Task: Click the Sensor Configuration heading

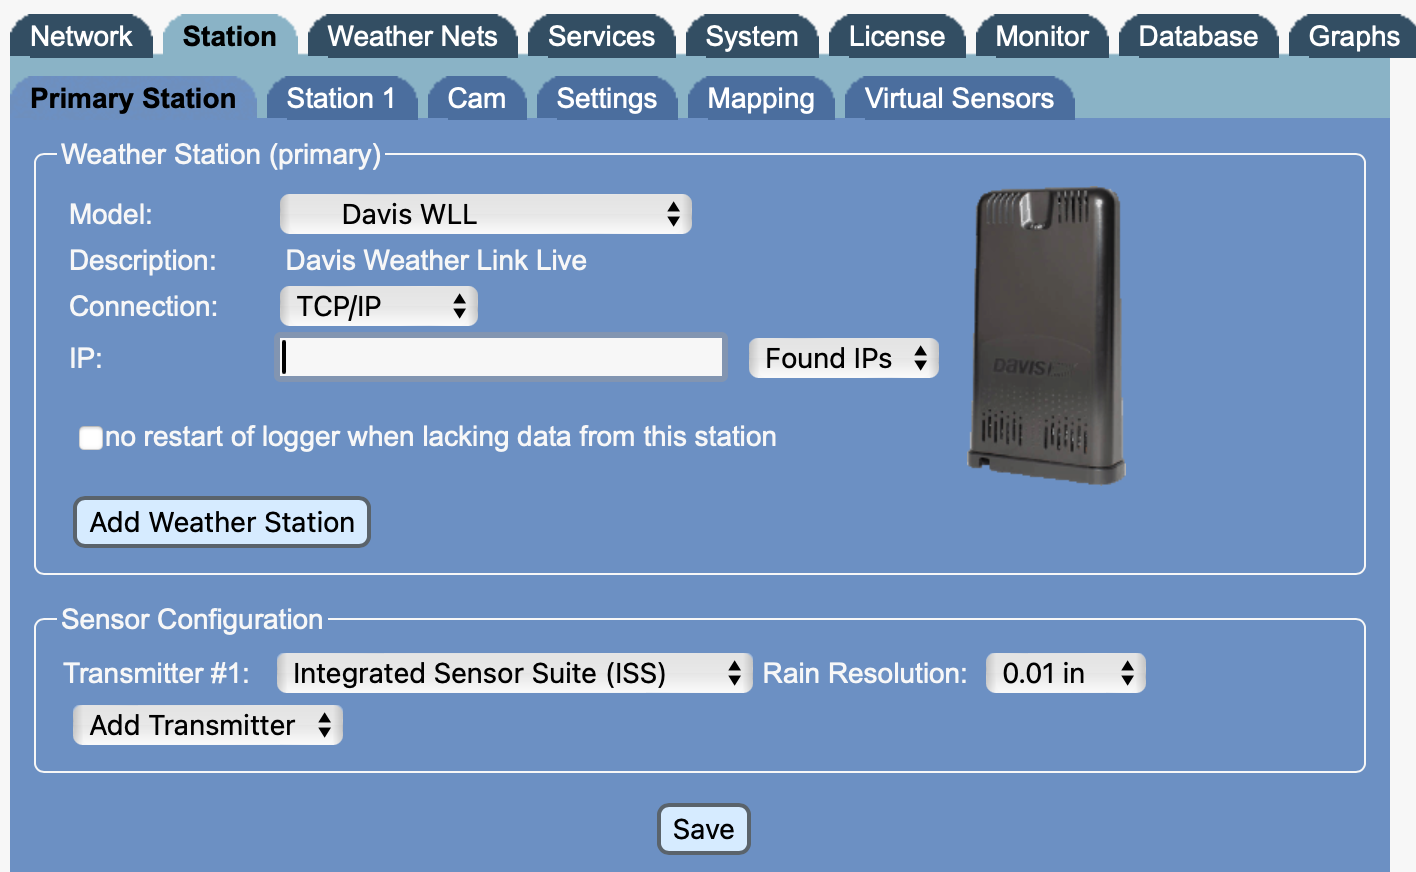Action: click(192, 619)
